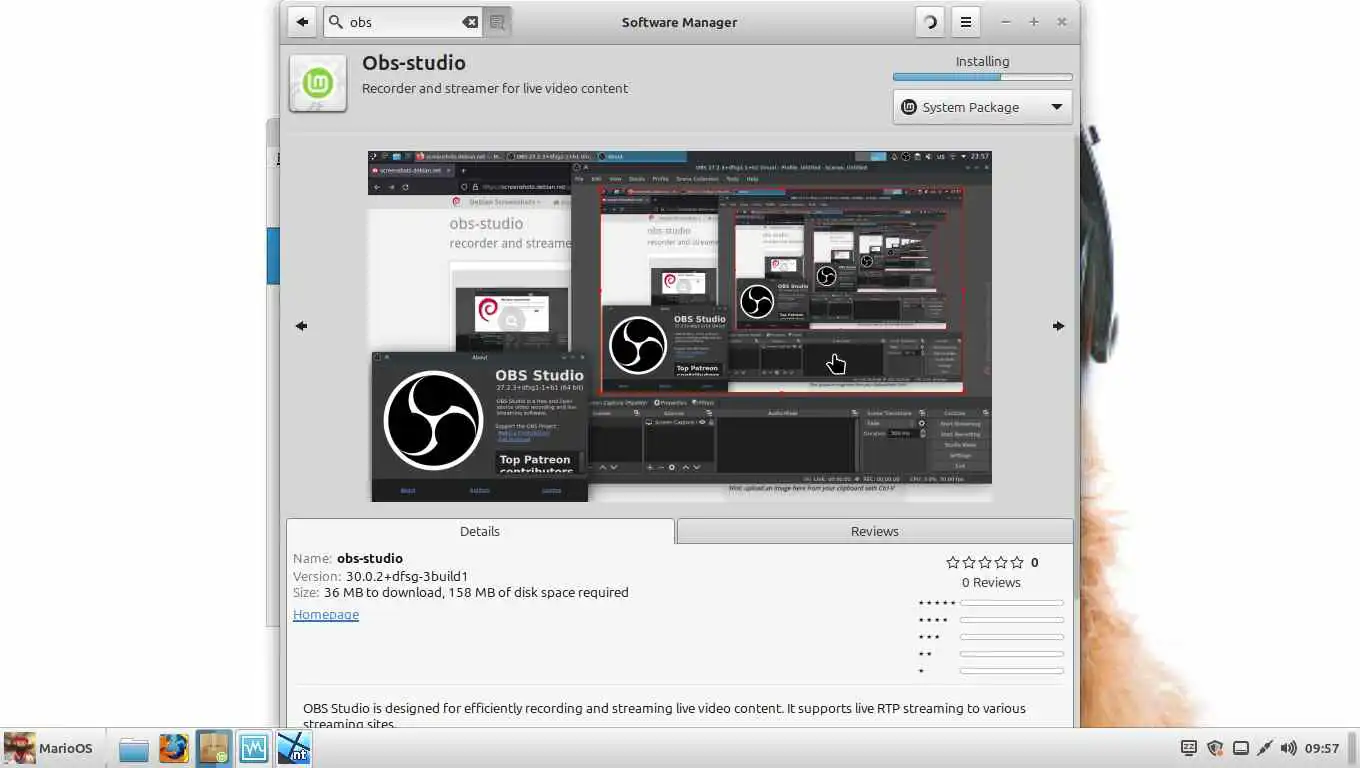
Task: Click the Obs-studio package icon
Action: 318,83
